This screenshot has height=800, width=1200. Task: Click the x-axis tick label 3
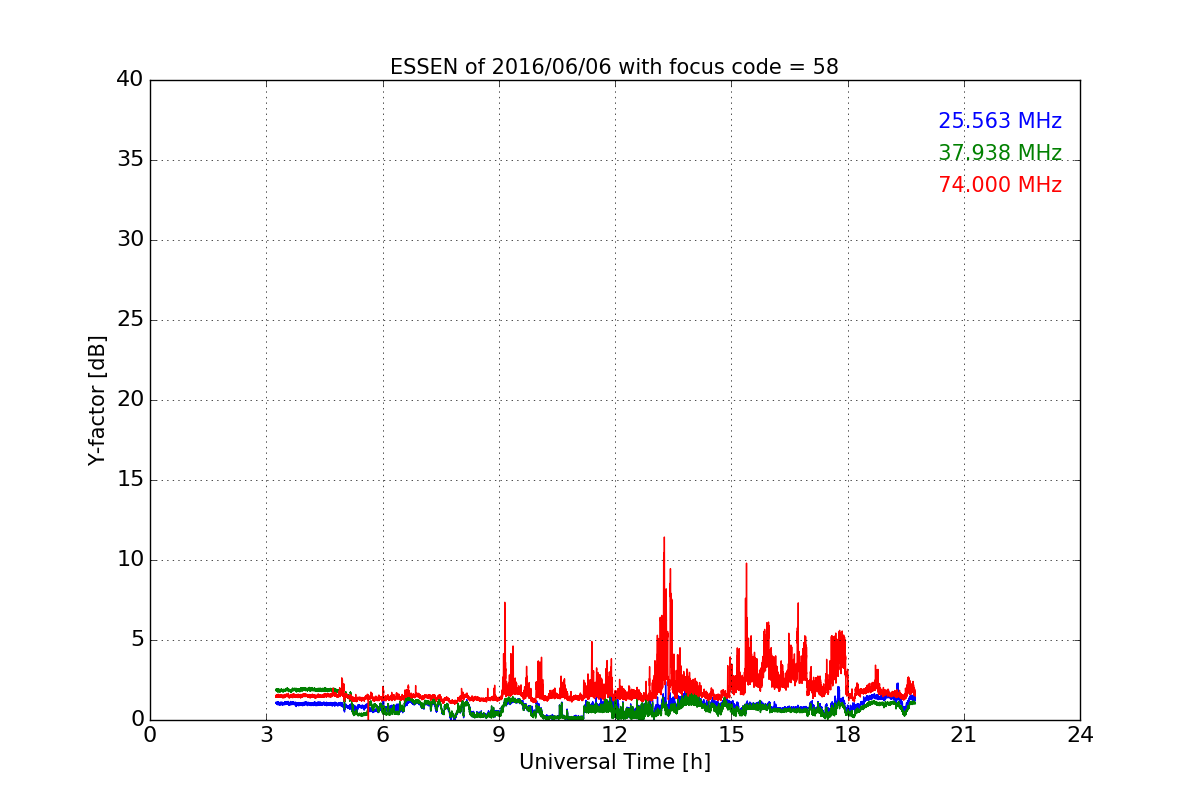[266, 735]
